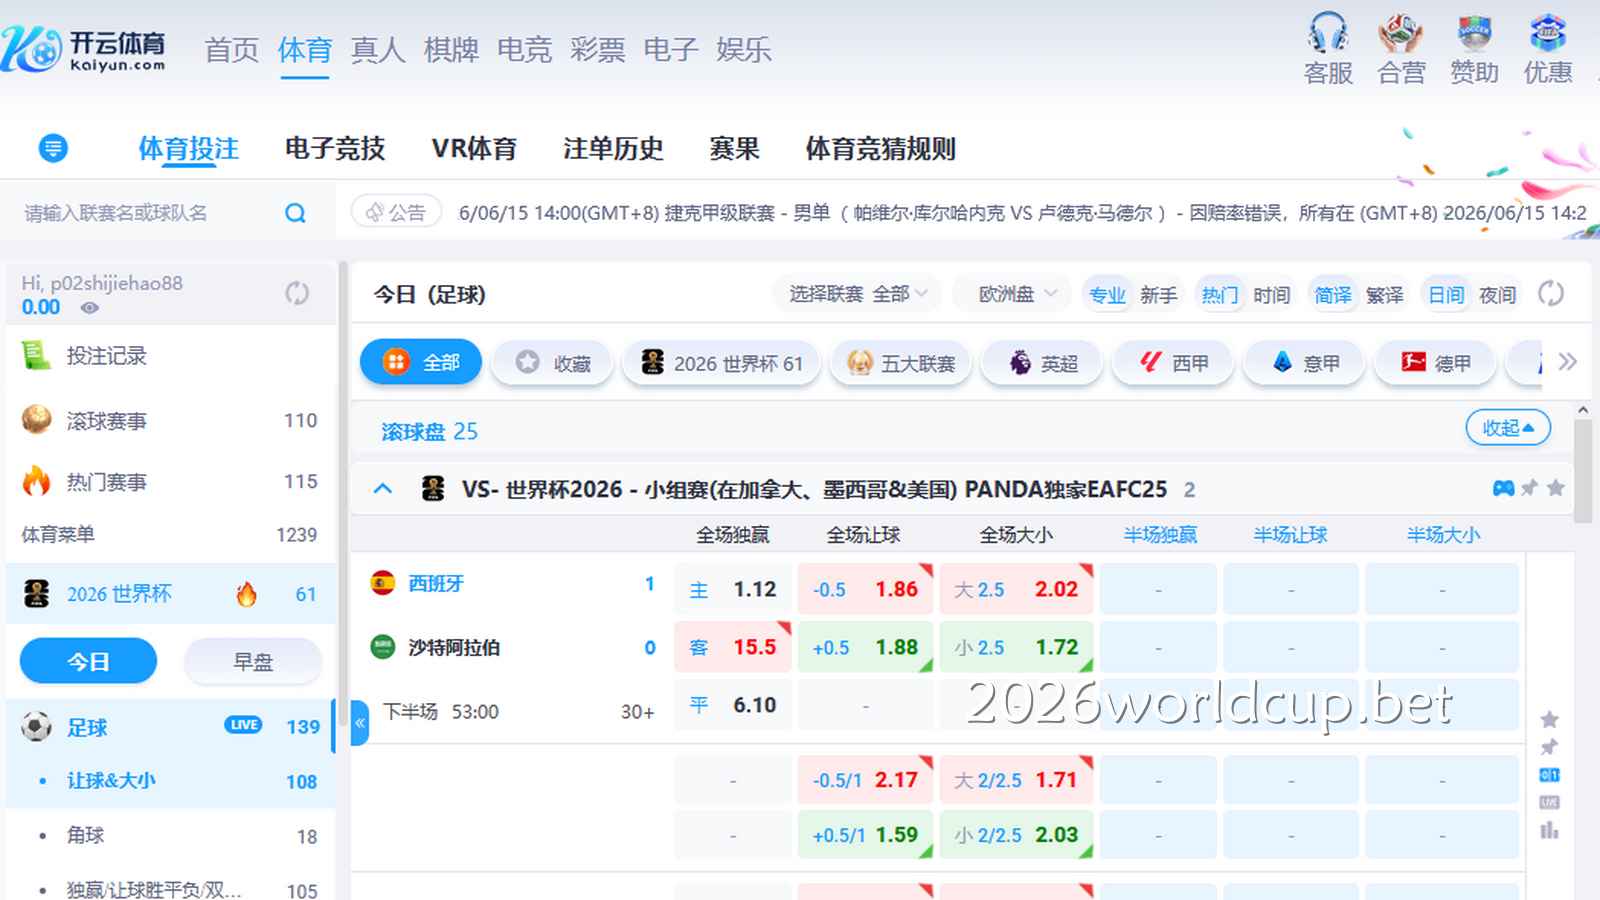Select 日间 day theme
The width and height of the screenshot is (1600, 900).
1446,295
